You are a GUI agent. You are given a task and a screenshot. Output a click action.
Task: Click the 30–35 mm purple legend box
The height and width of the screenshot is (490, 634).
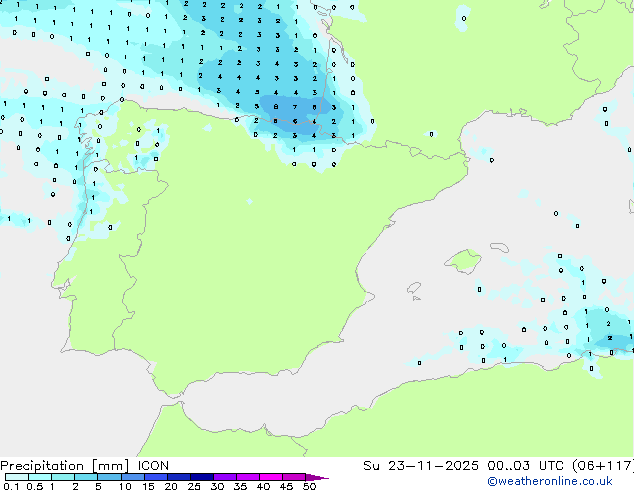point(224,477)
